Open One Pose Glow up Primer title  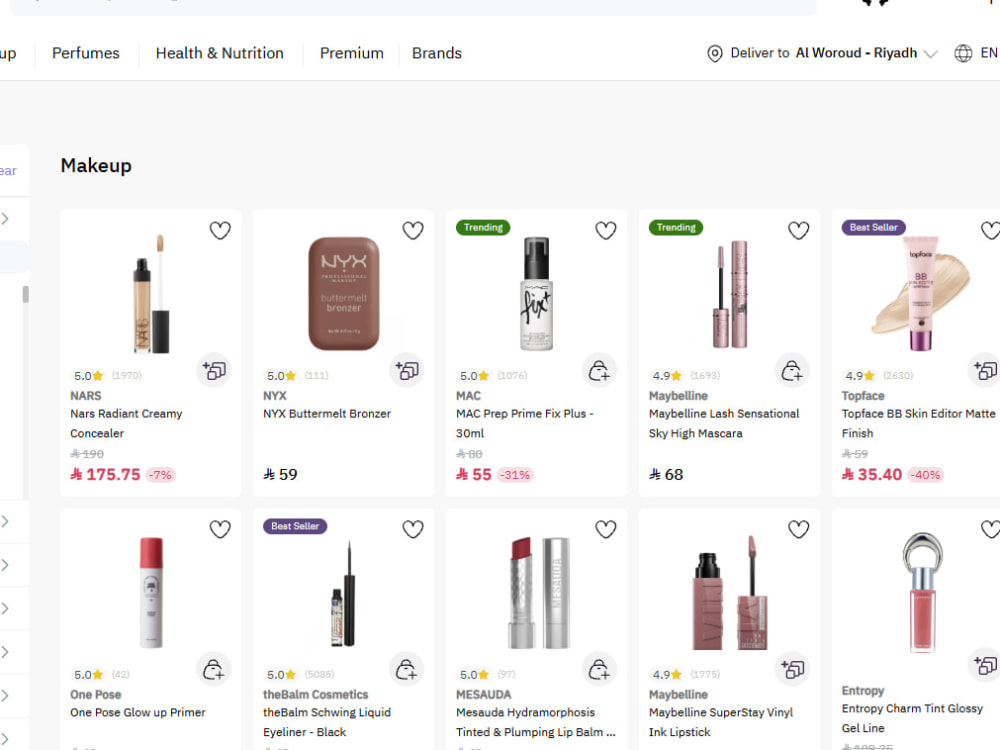(138, 712)
